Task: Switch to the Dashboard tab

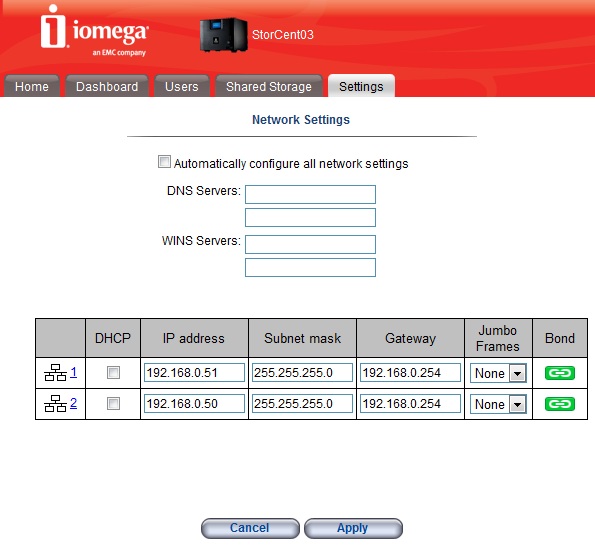Action: point(107,87)
